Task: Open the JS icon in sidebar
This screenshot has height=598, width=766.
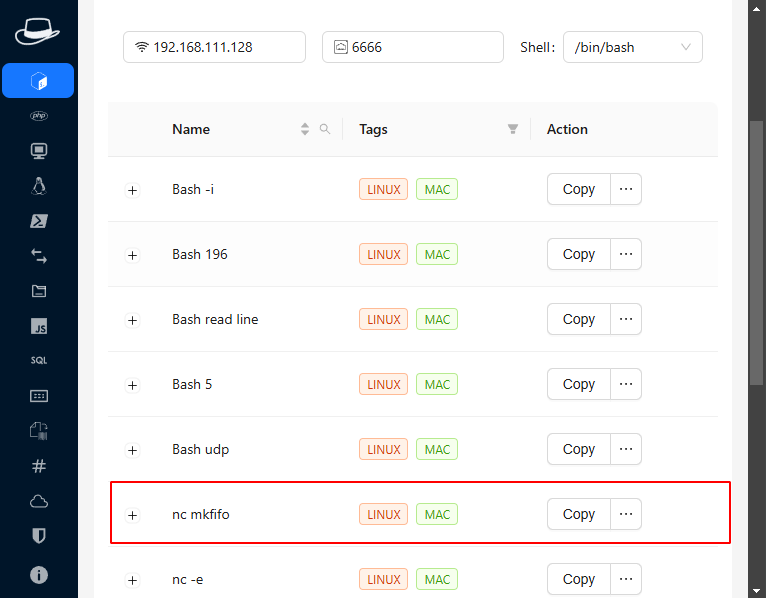Action: click(x=39, y=326)
